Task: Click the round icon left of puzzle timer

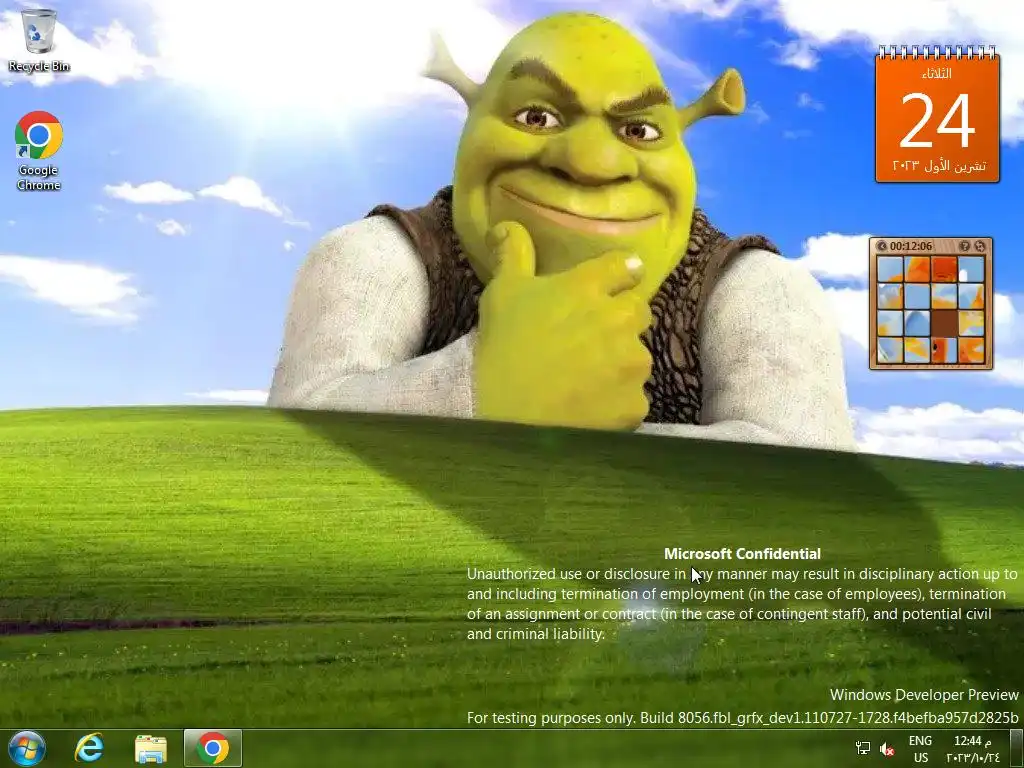Action: 882,246
